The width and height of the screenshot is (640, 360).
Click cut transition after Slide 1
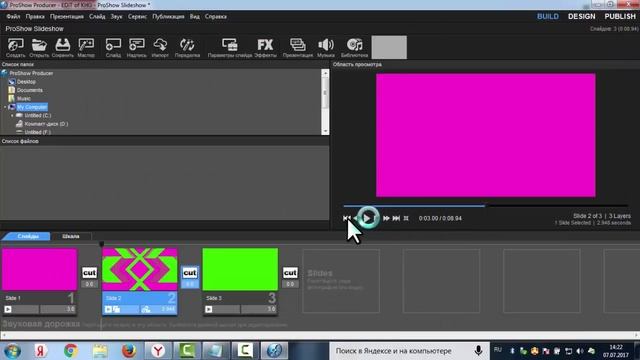pyautogui.click(x=89, y=272)
